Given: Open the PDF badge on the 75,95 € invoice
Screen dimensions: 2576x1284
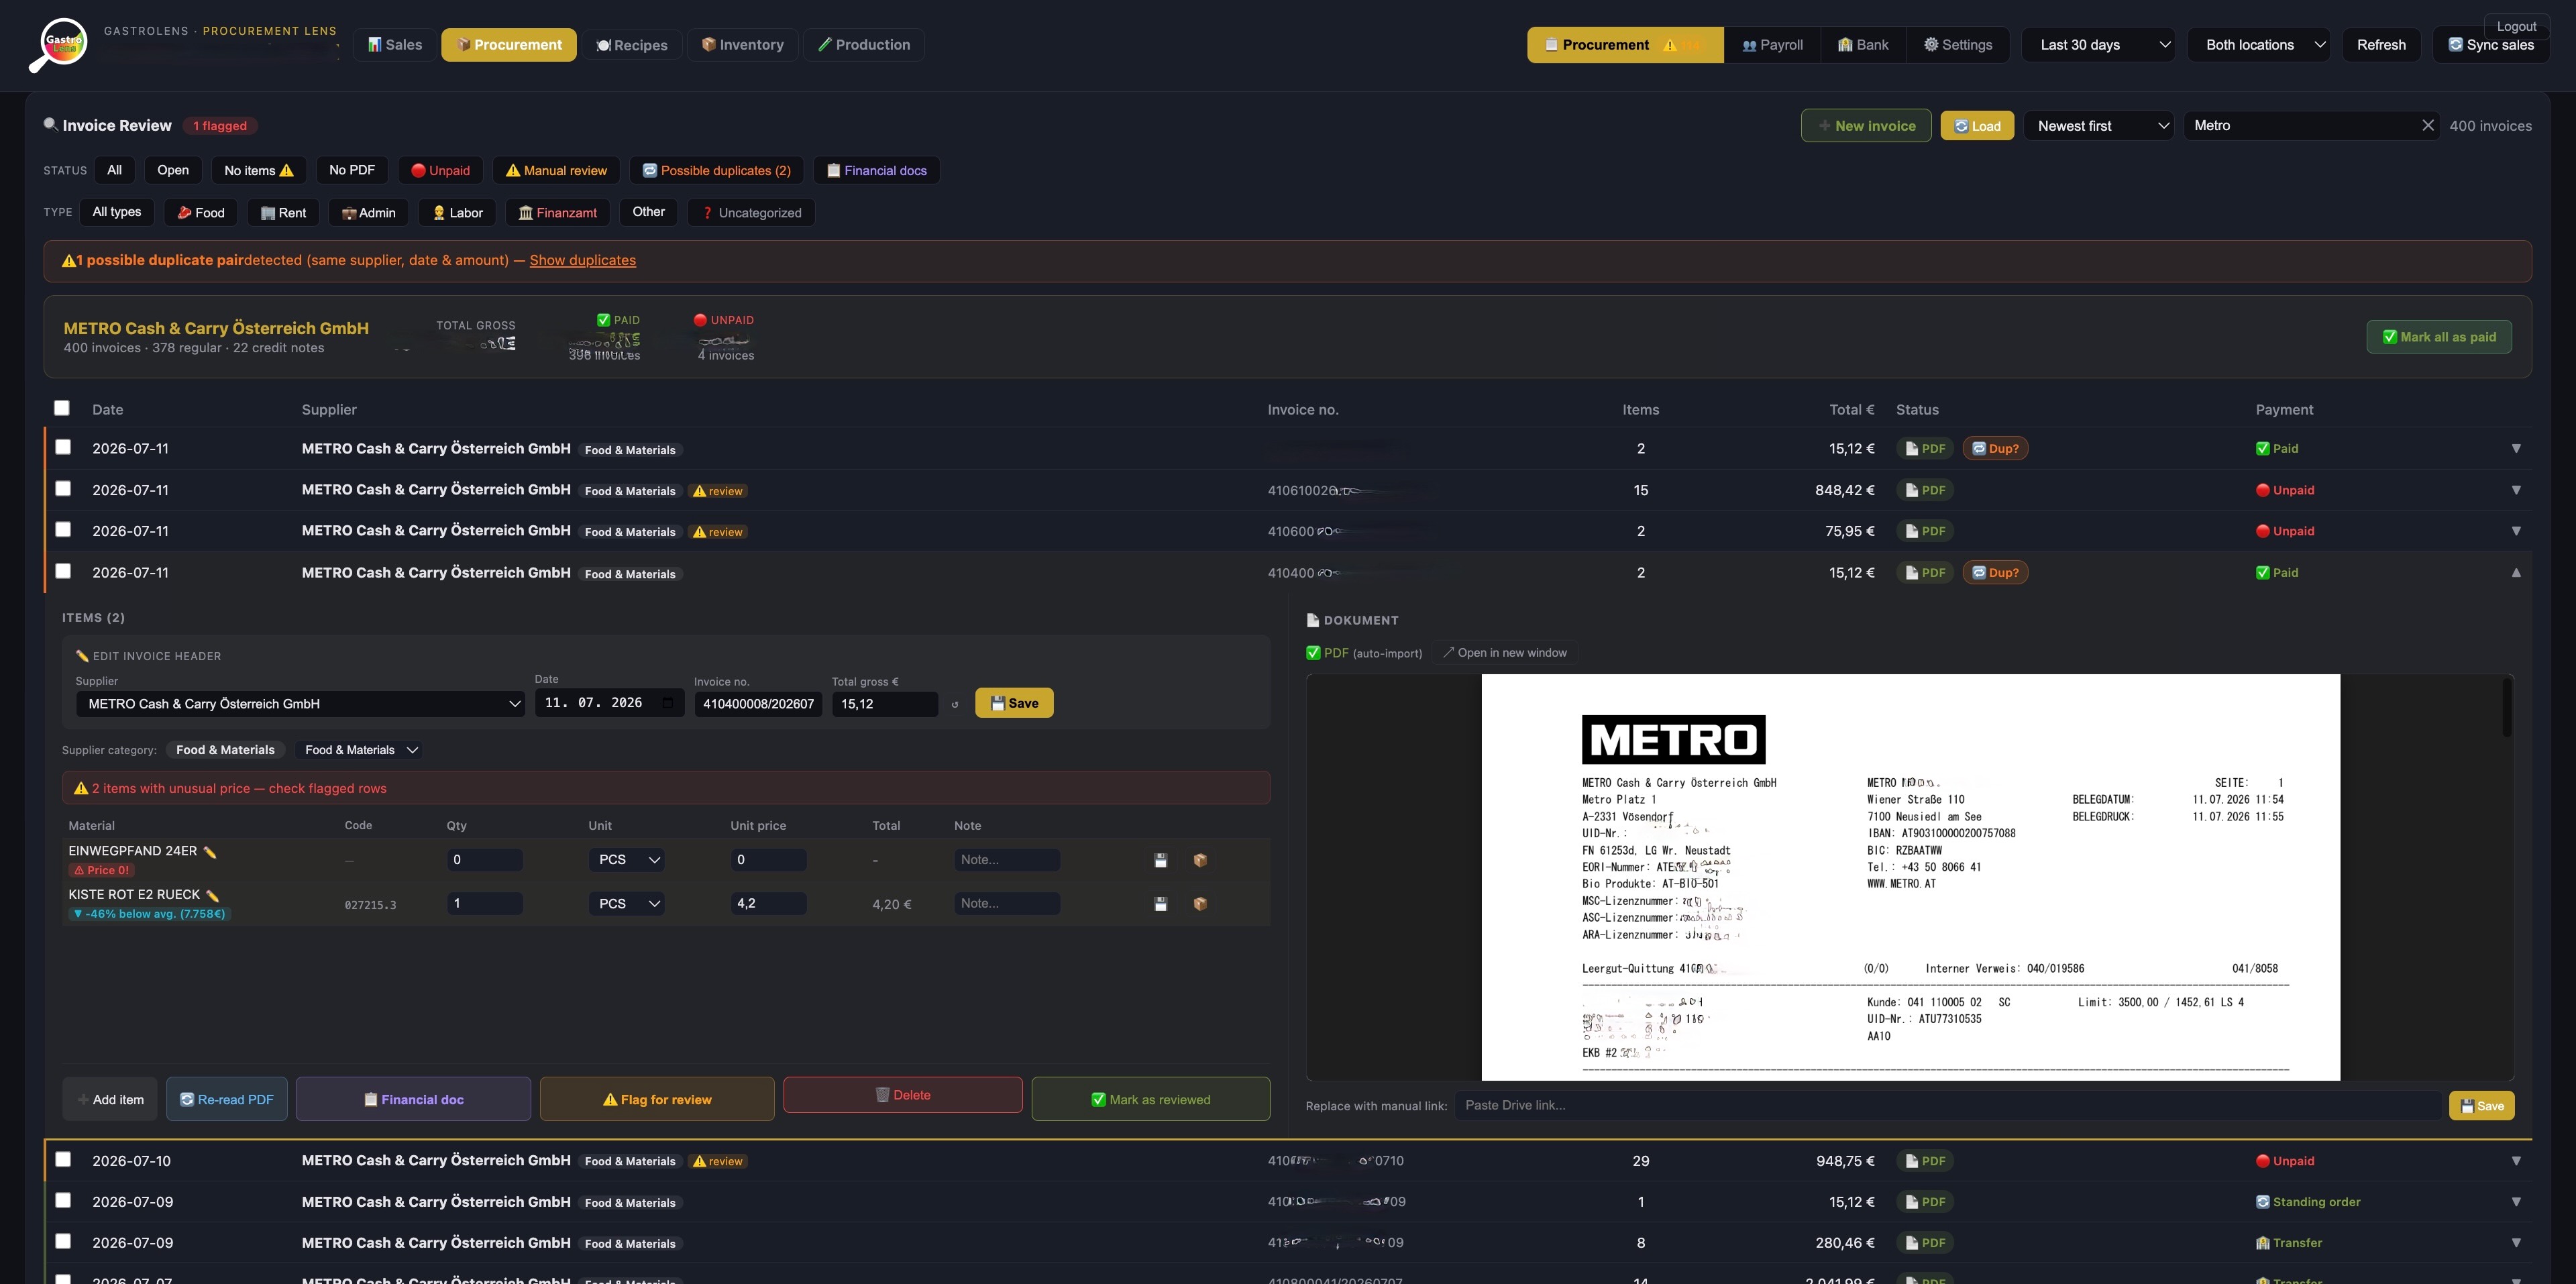Looking at the screenshot, I should [1925, 531].
